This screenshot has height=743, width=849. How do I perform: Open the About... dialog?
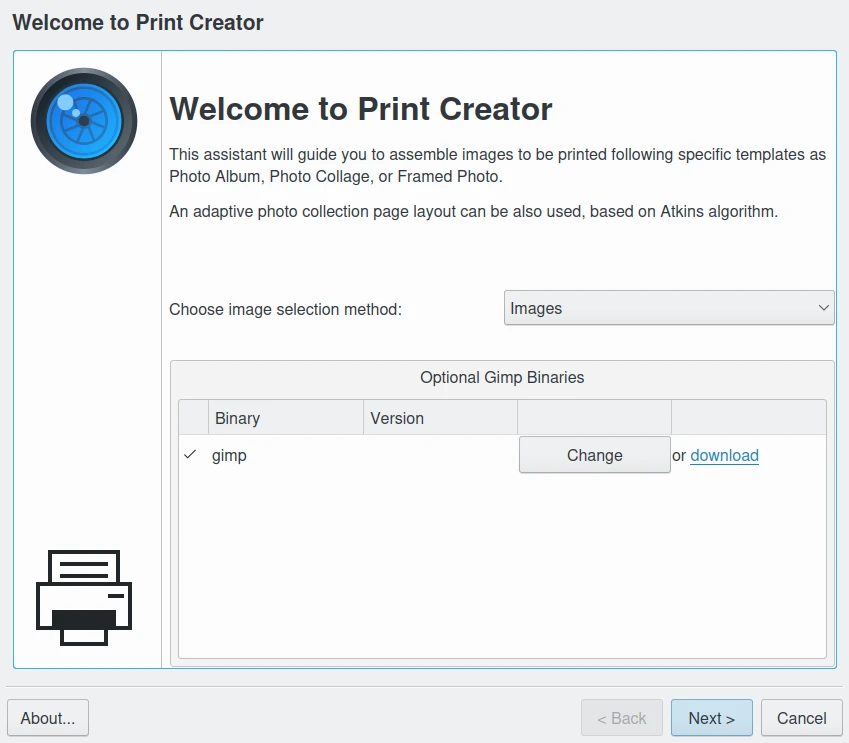pyautogui.click(x=48, y=718)
